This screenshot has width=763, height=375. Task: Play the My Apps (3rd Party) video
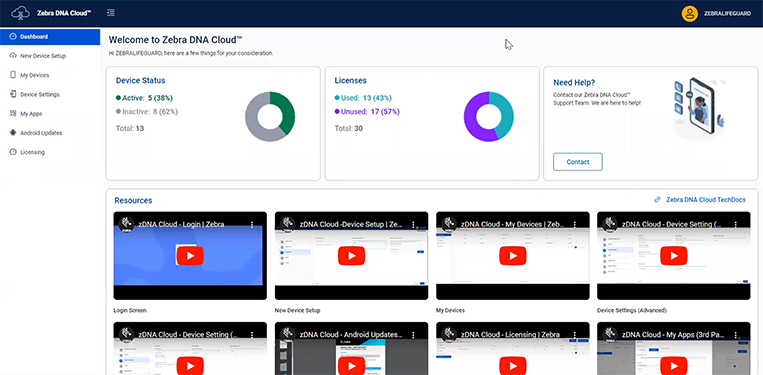pyautogui.click(x=673, y=366)
